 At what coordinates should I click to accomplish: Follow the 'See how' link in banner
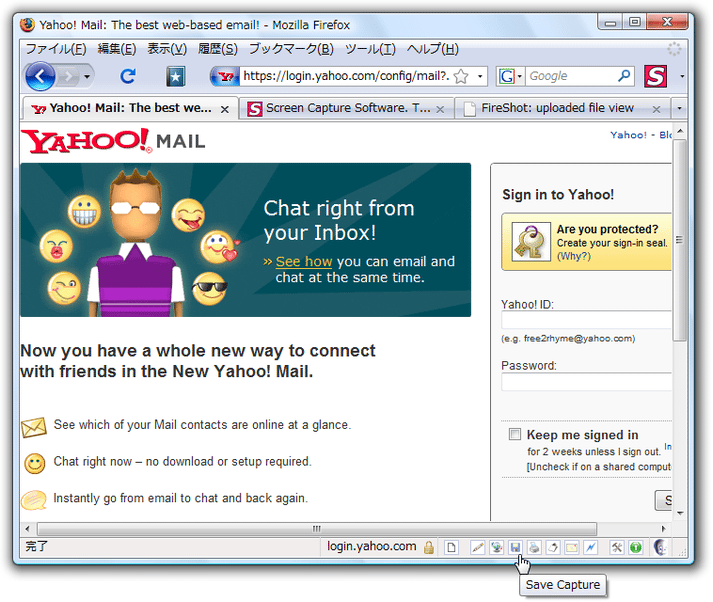tap(304, 261)
